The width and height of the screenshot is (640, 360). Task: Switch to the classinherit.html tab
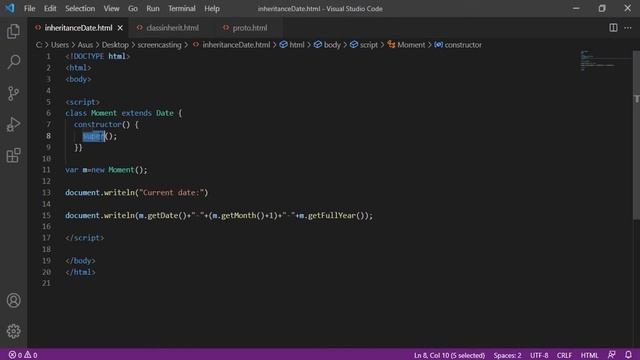[x=172, y=28]
